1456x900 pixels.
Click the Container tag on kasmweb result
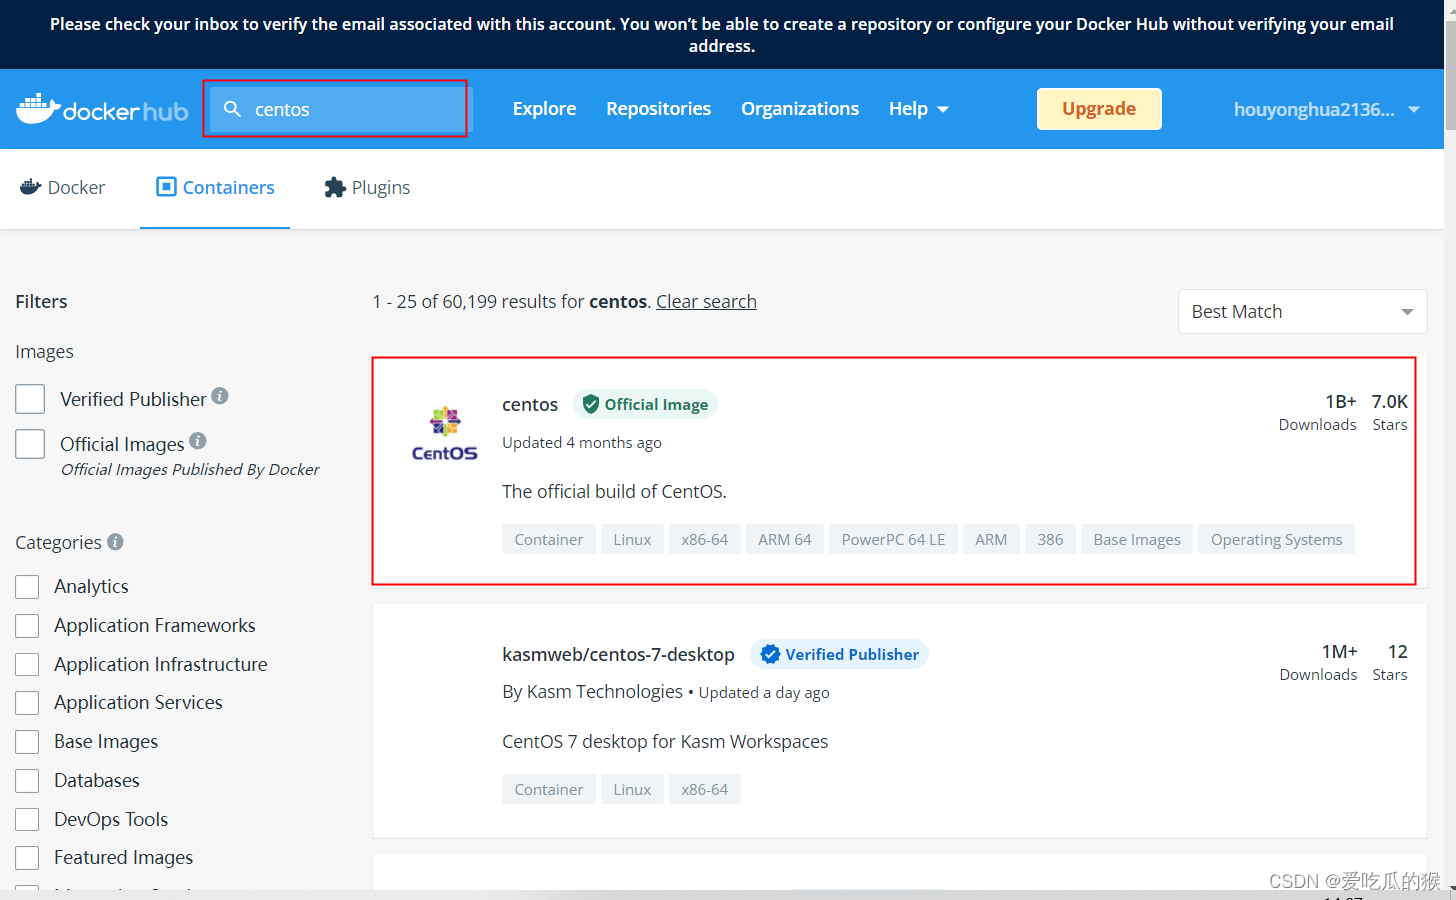(x=549, y=789)
